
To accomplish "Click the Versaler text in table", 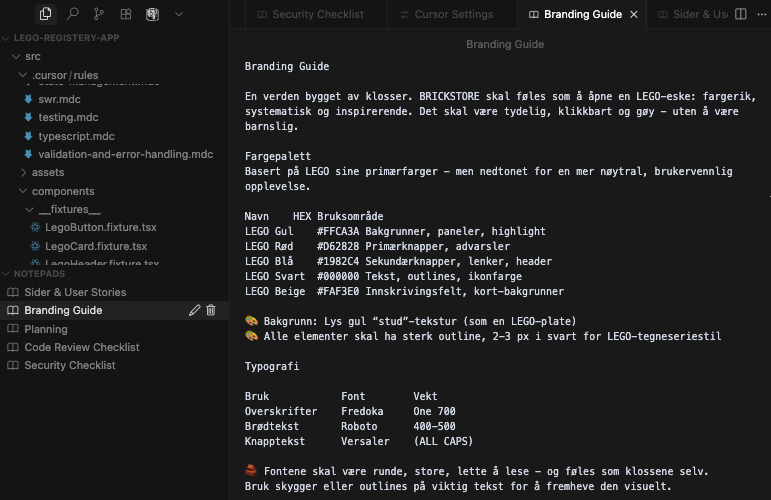I will point(365,441).
